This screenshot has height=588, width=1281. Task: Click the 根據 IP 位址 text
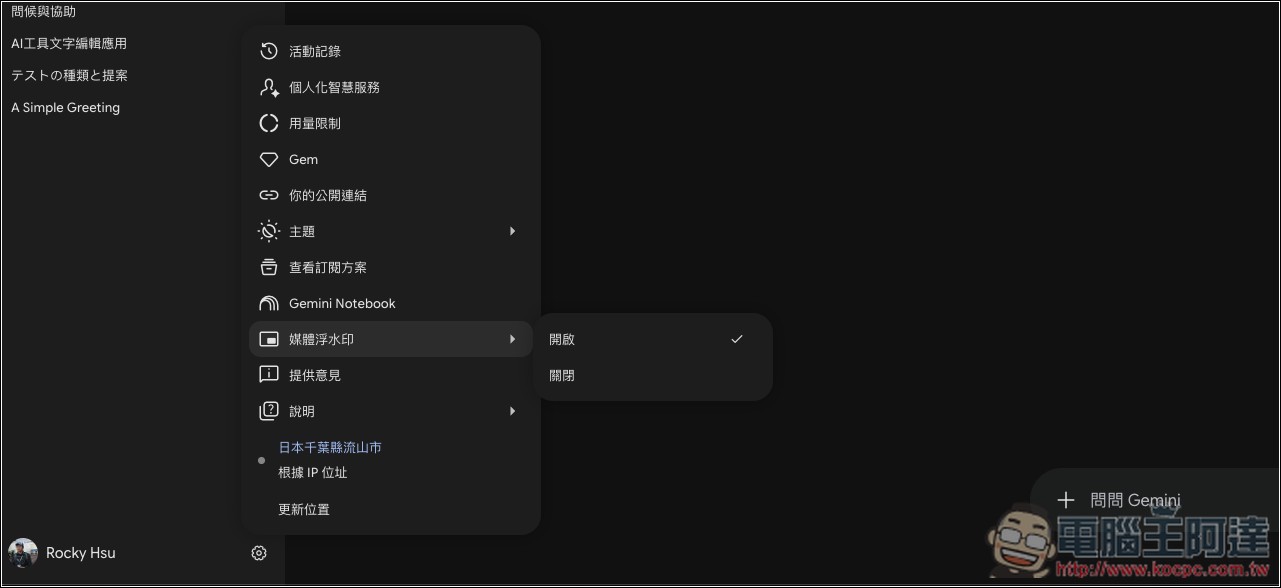coord(313,472)
